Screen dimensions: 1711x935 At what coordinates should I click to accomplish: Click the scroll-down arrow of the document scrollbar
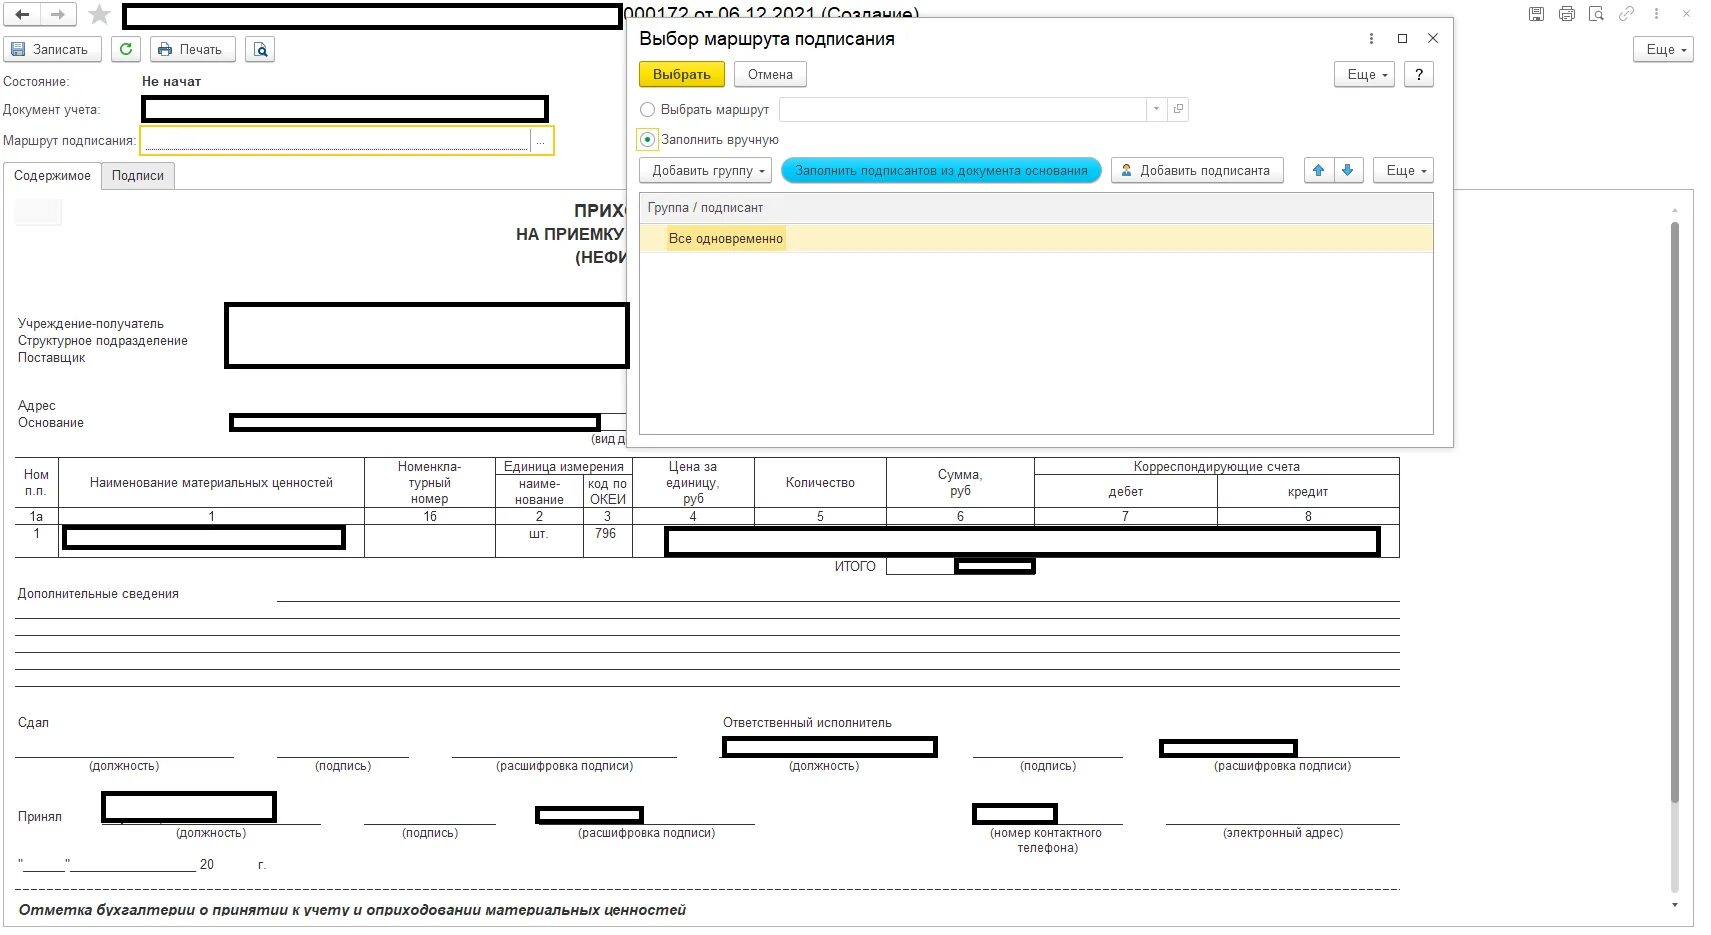click(x=1675, y=905)
